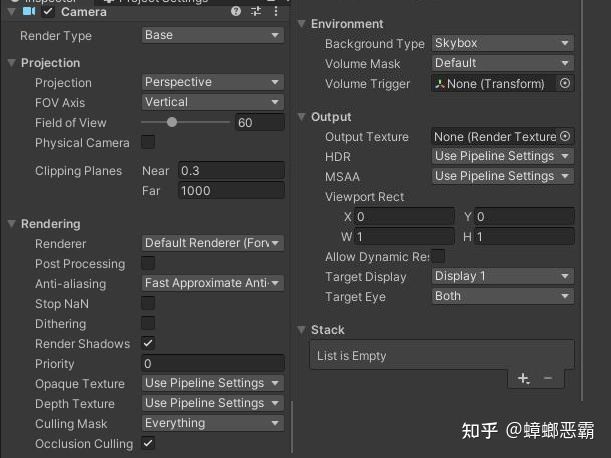Click the Priority input field
Viewport: 611px width, 458px height.
pyautogui.click(x=213, y=363)
